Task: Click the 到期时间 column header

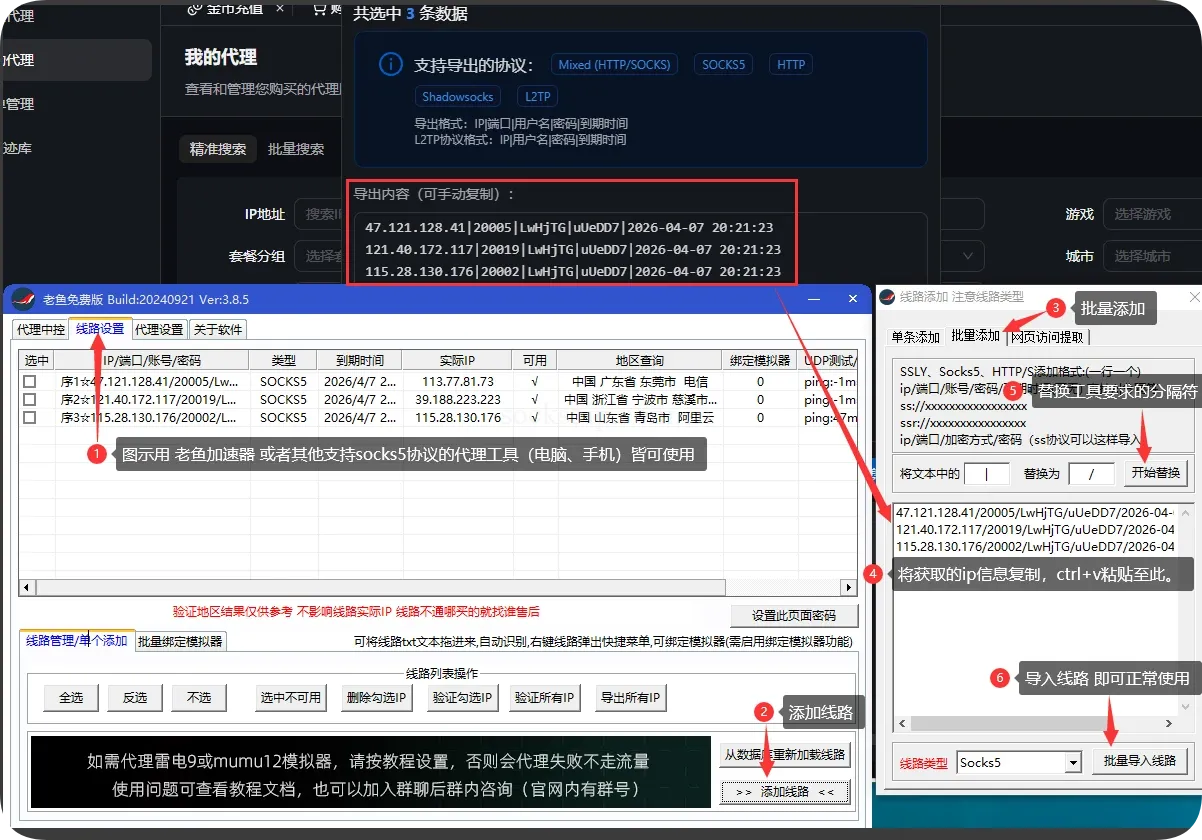Action: click(359, 360)
